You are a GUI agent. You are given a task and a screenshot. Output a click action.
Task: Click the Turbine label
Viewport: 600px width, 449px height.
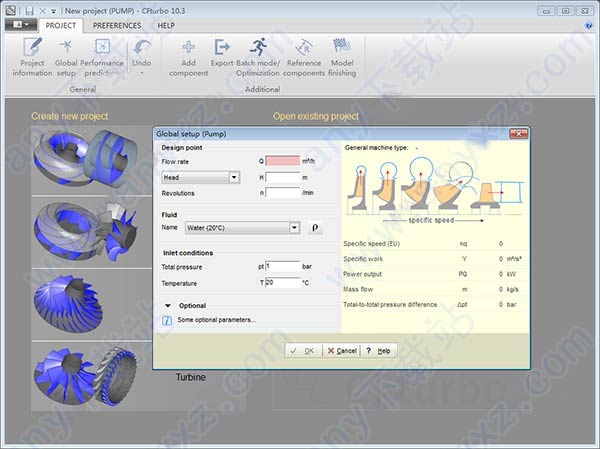[x=191, y=377]
